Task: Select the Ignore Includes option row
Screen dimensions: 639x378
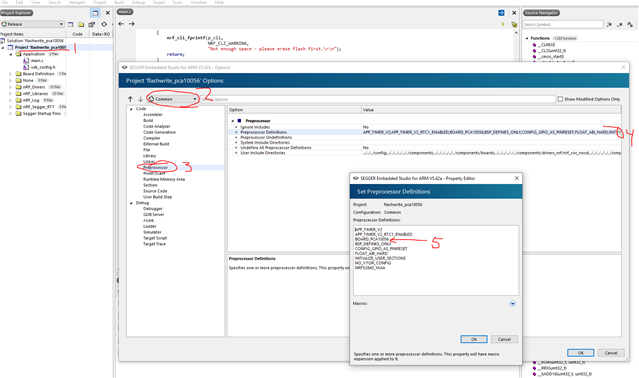Action: pos(424,127)
